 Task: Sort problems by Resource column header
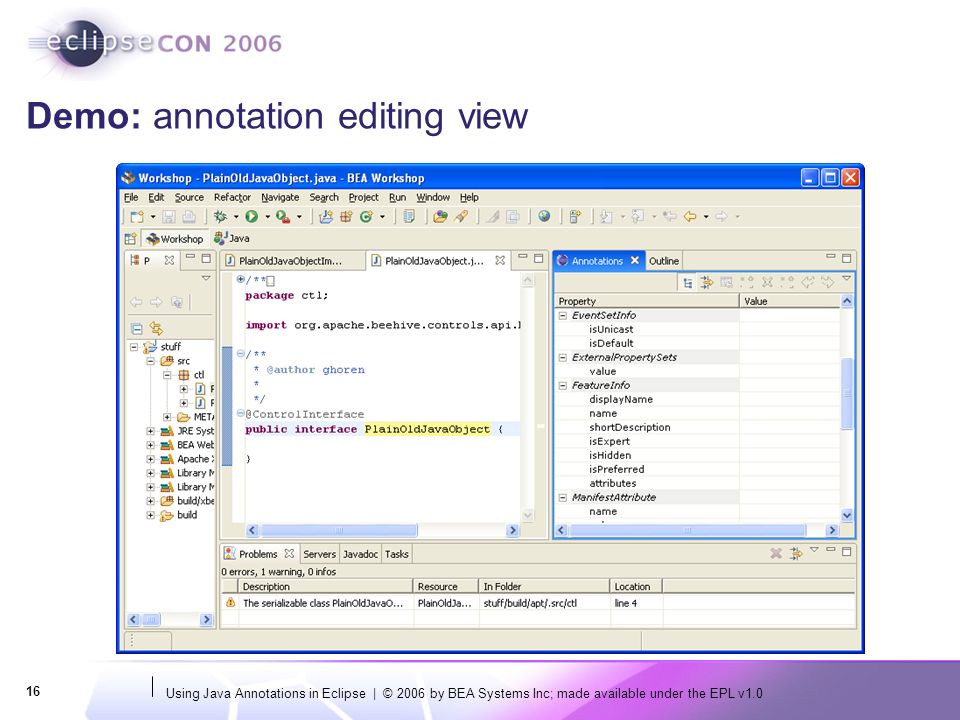446,587
